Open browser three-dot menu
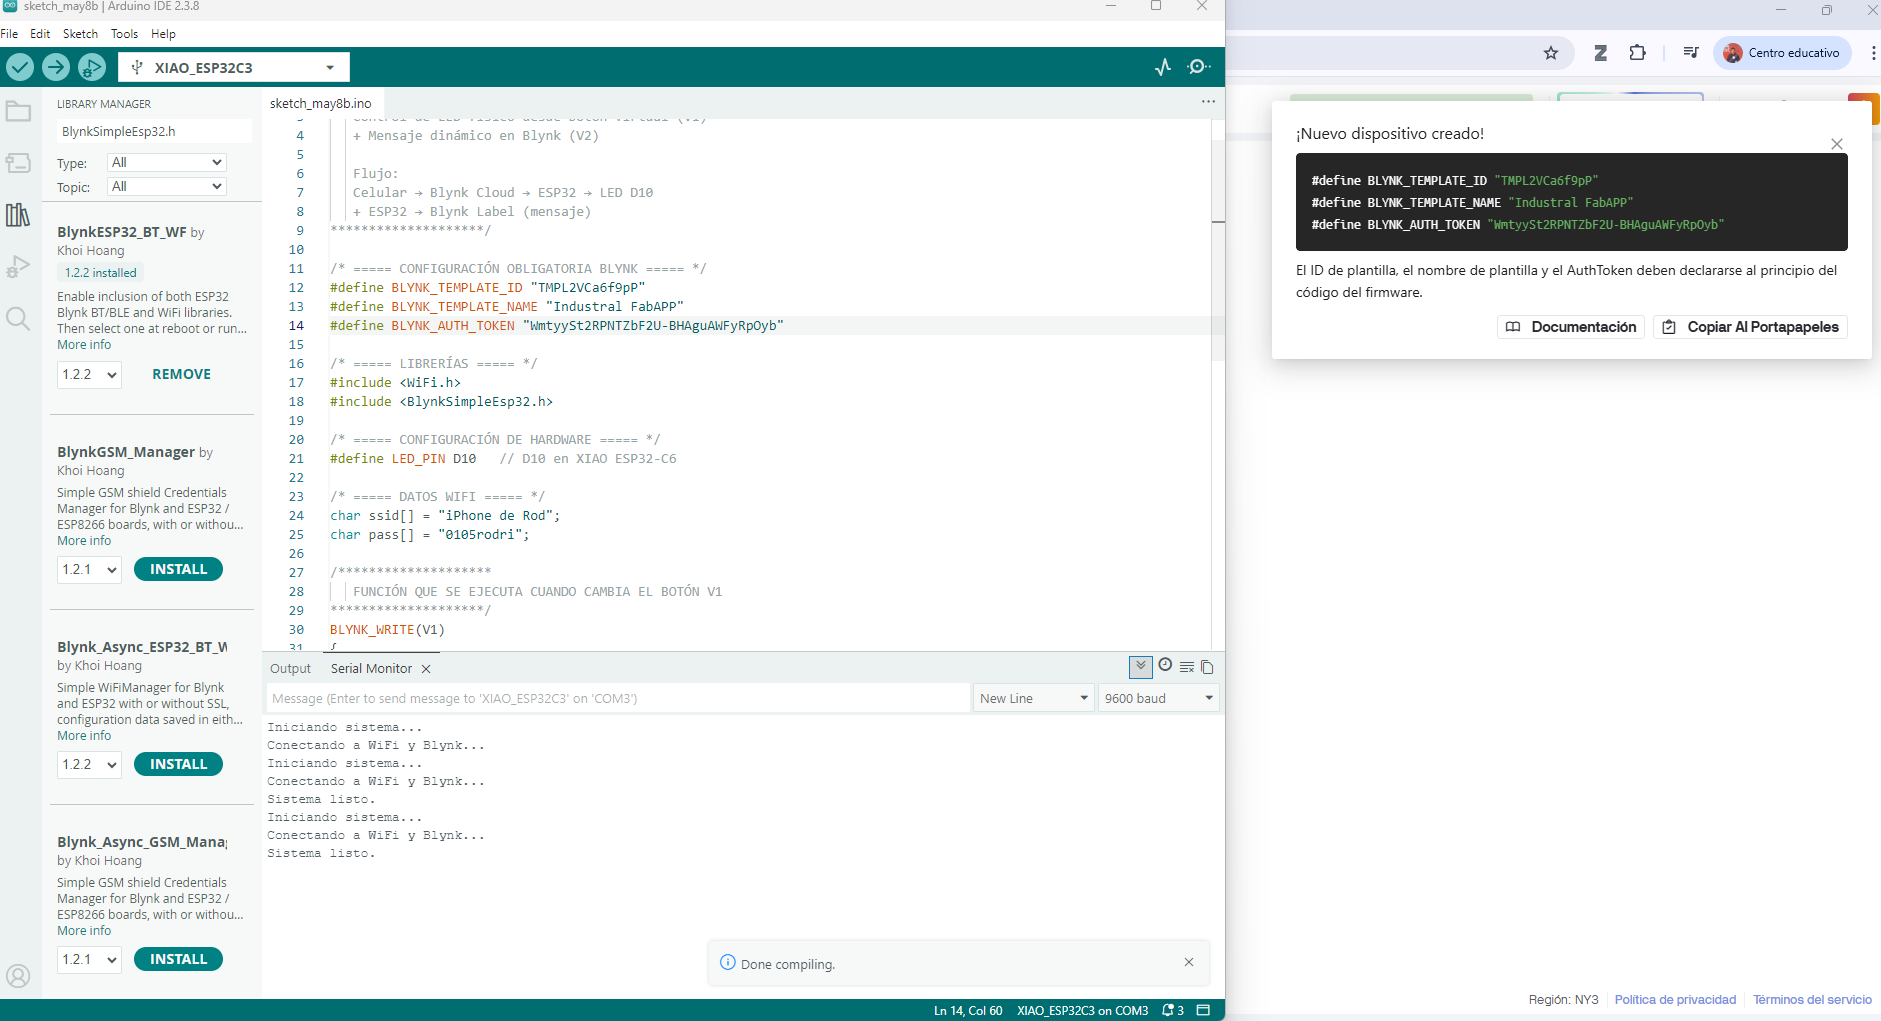 click(1872, 53)
